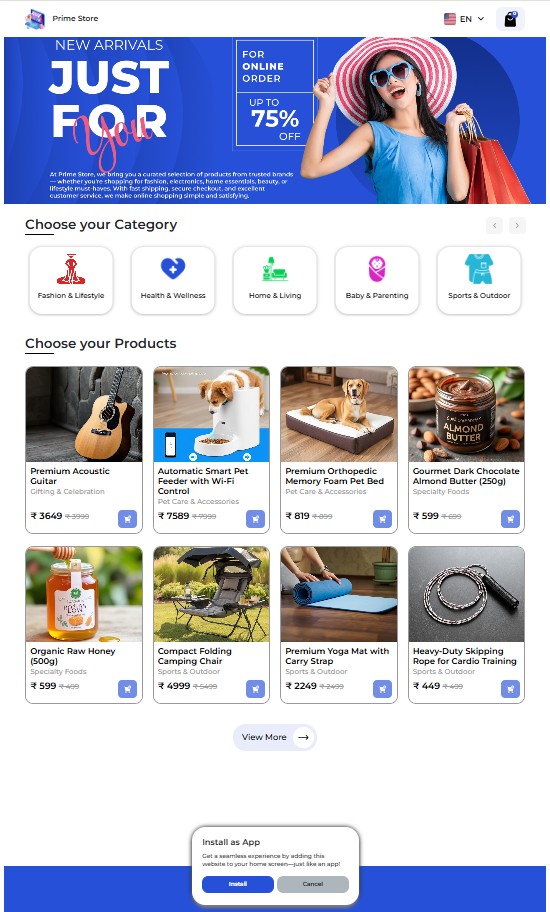Show next categories with right chevron
The width and height of the screenshot is (550, 912).
click(517, 225)
